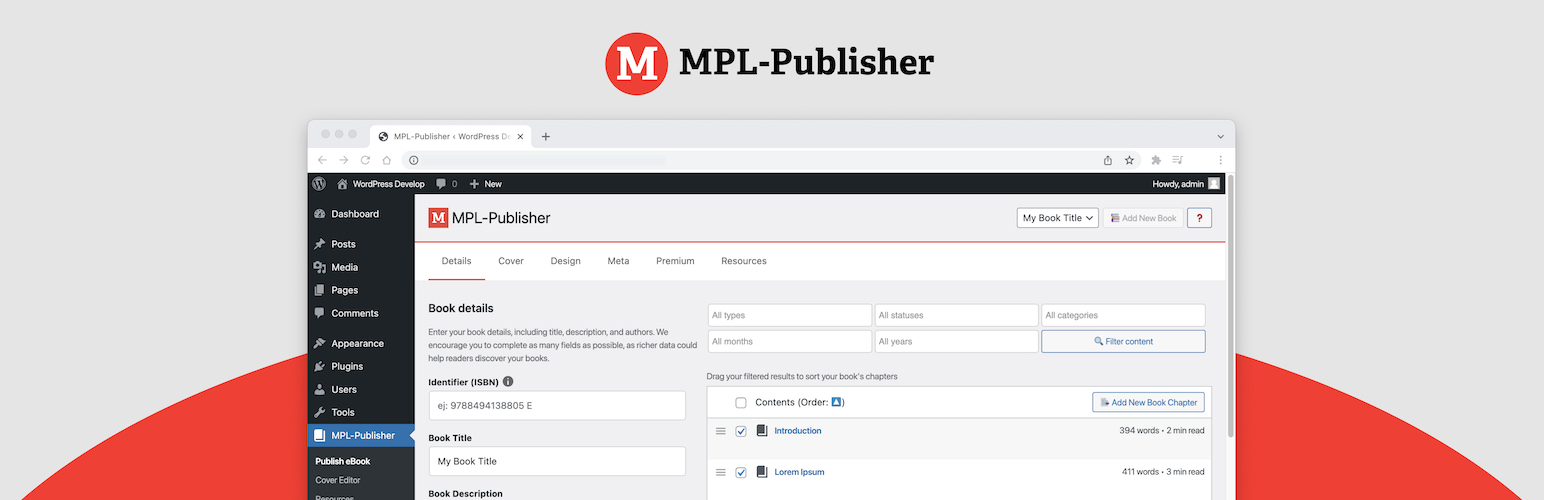The width and height of the screenshot is (1544, 500).
Task: Open the Lorem Ipsum chapter link
Action: pyautogui.click(x=799, y=472)
